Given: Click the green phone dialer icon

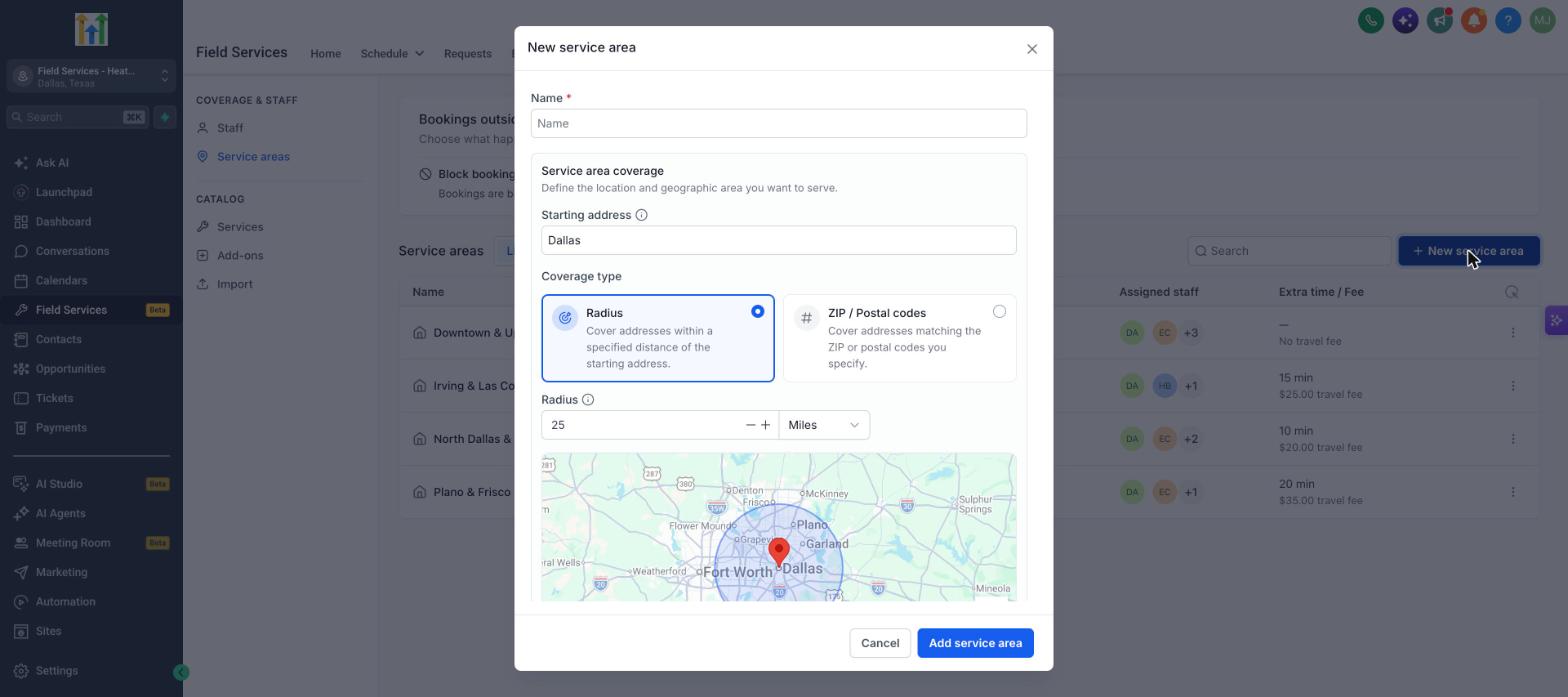Looking at the screenshot, I should 1371,20.
